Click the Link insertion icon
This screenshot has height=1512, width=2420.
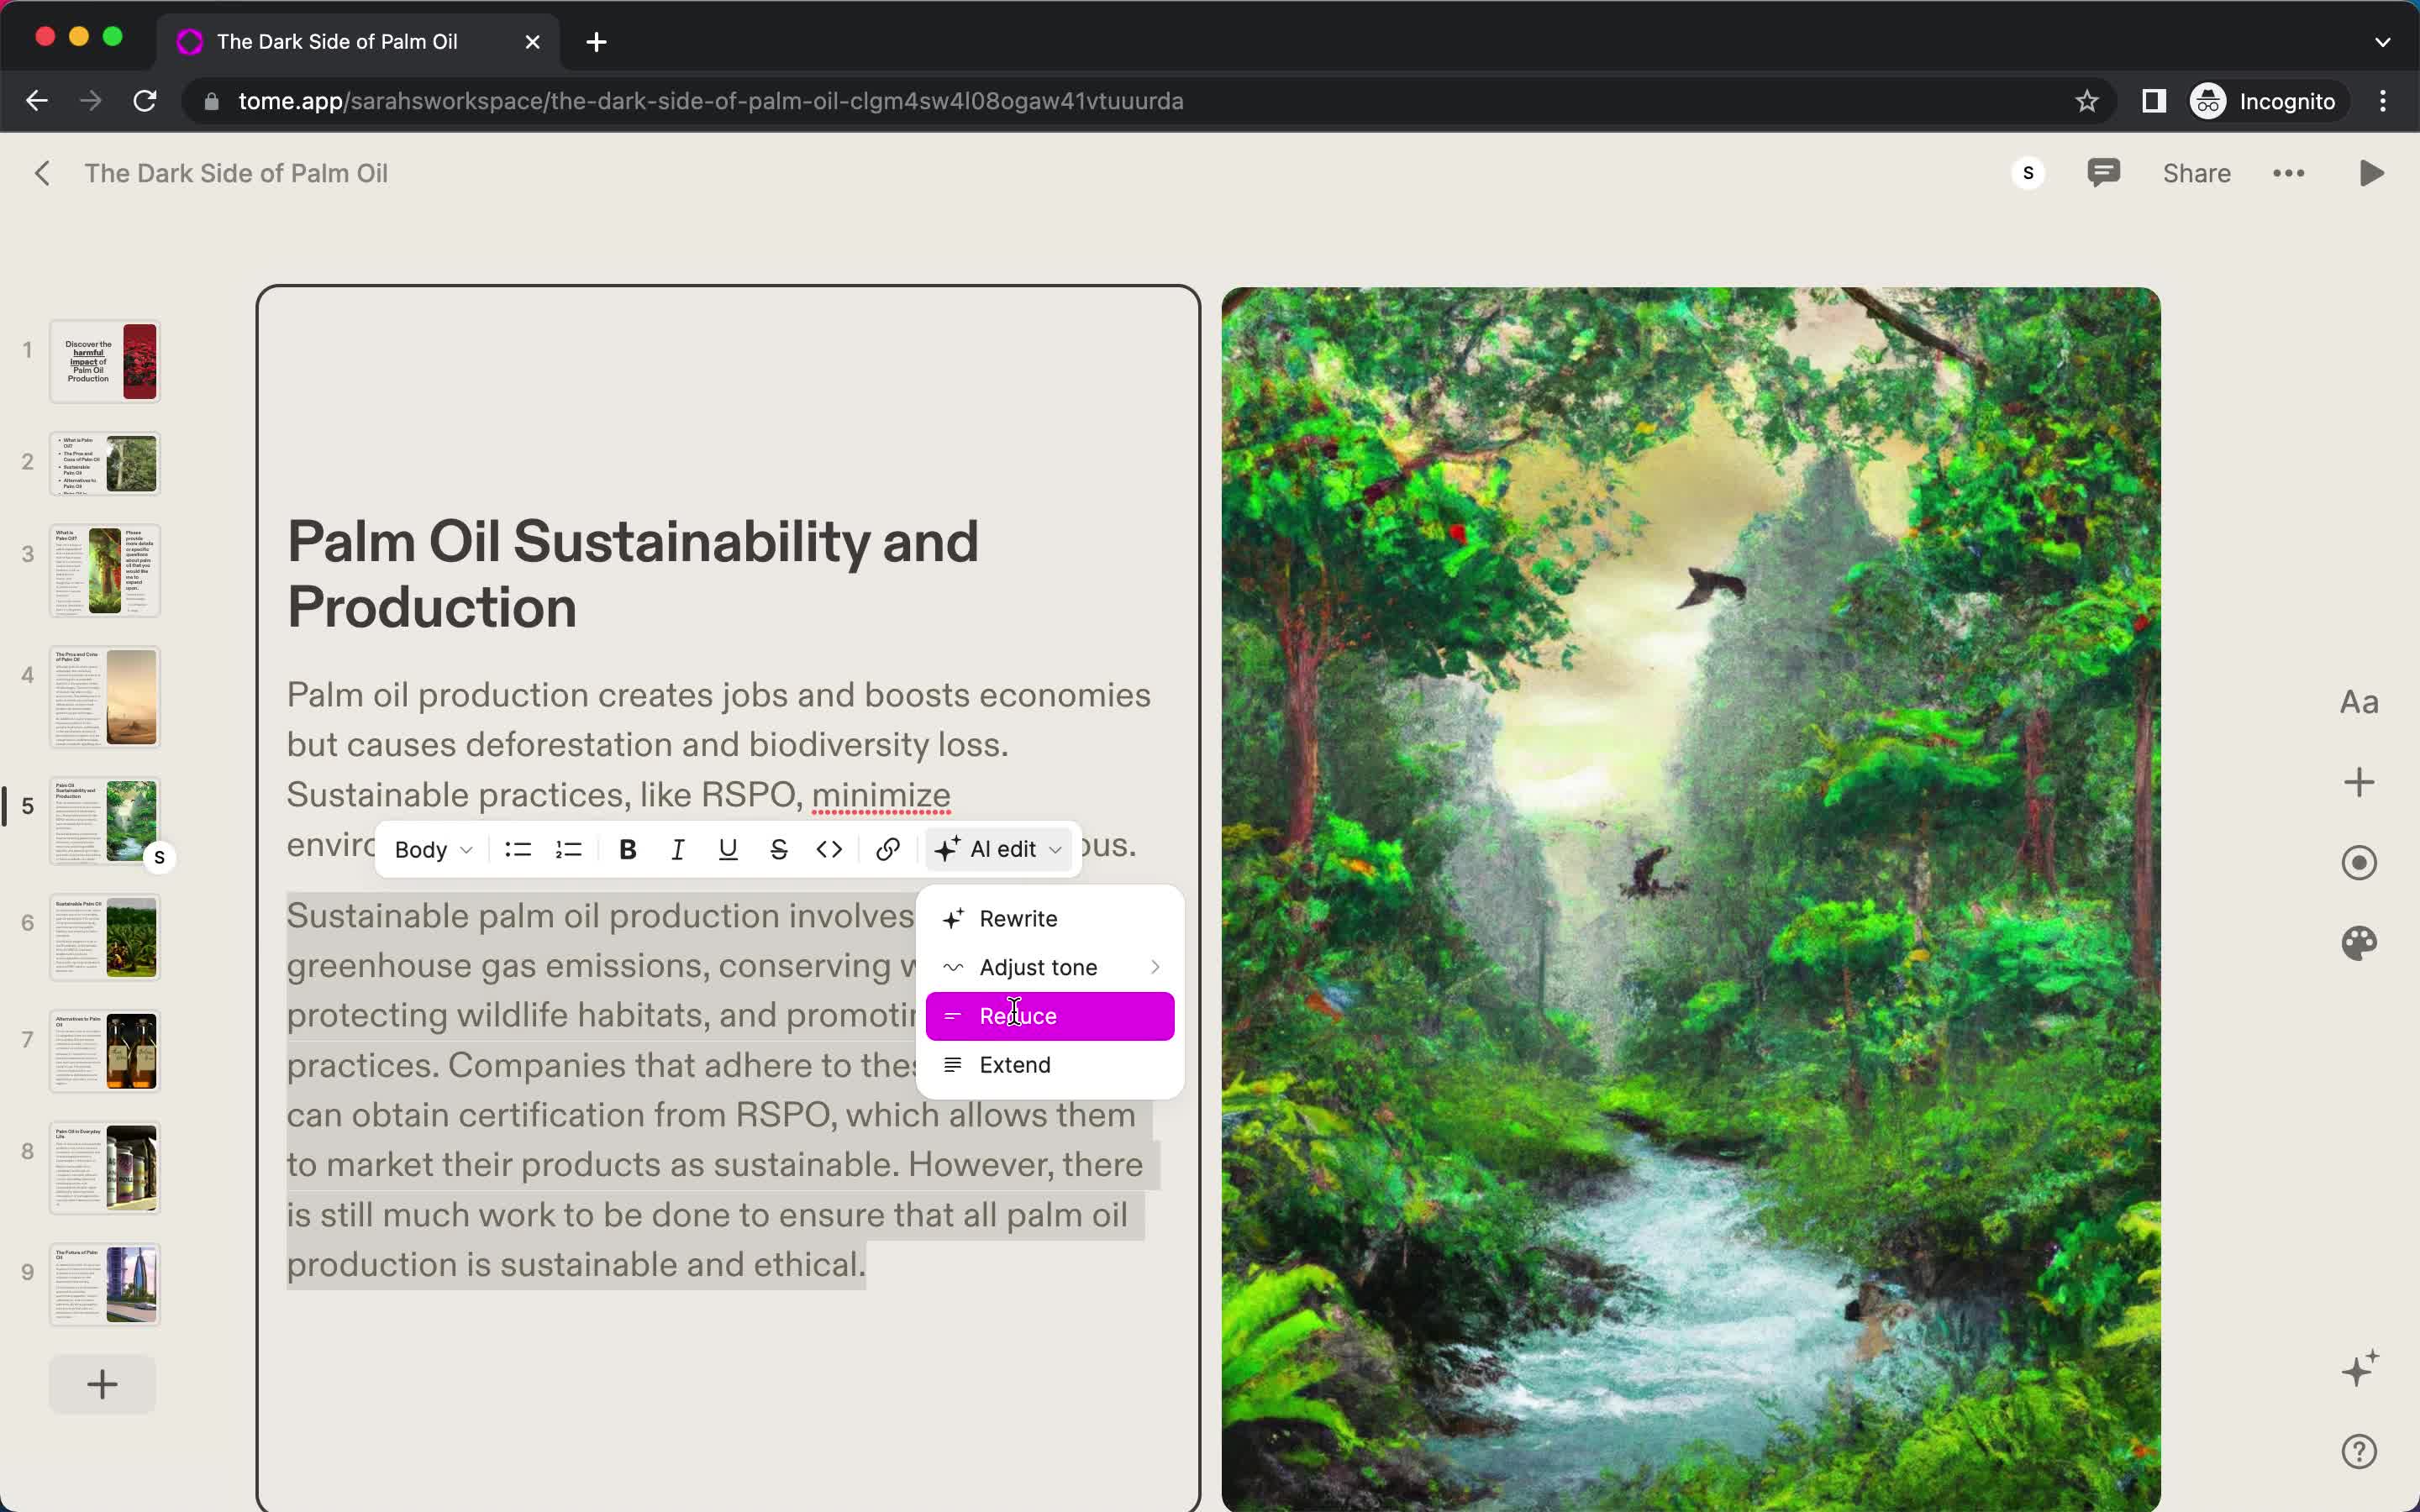click(886, 848)
